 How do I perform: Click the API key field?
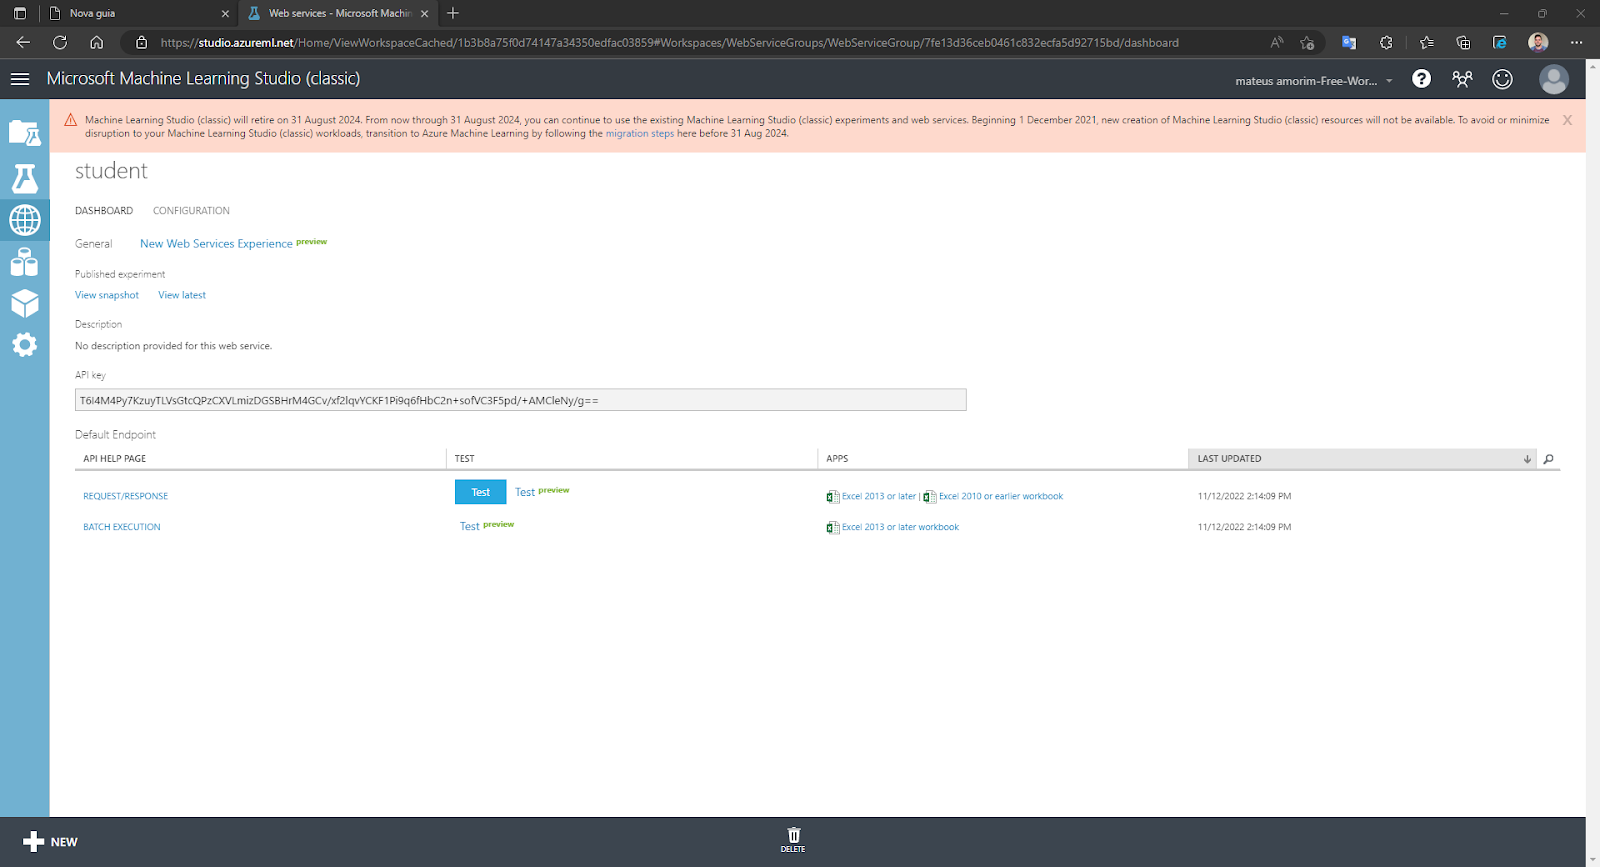tap(520, 400)
